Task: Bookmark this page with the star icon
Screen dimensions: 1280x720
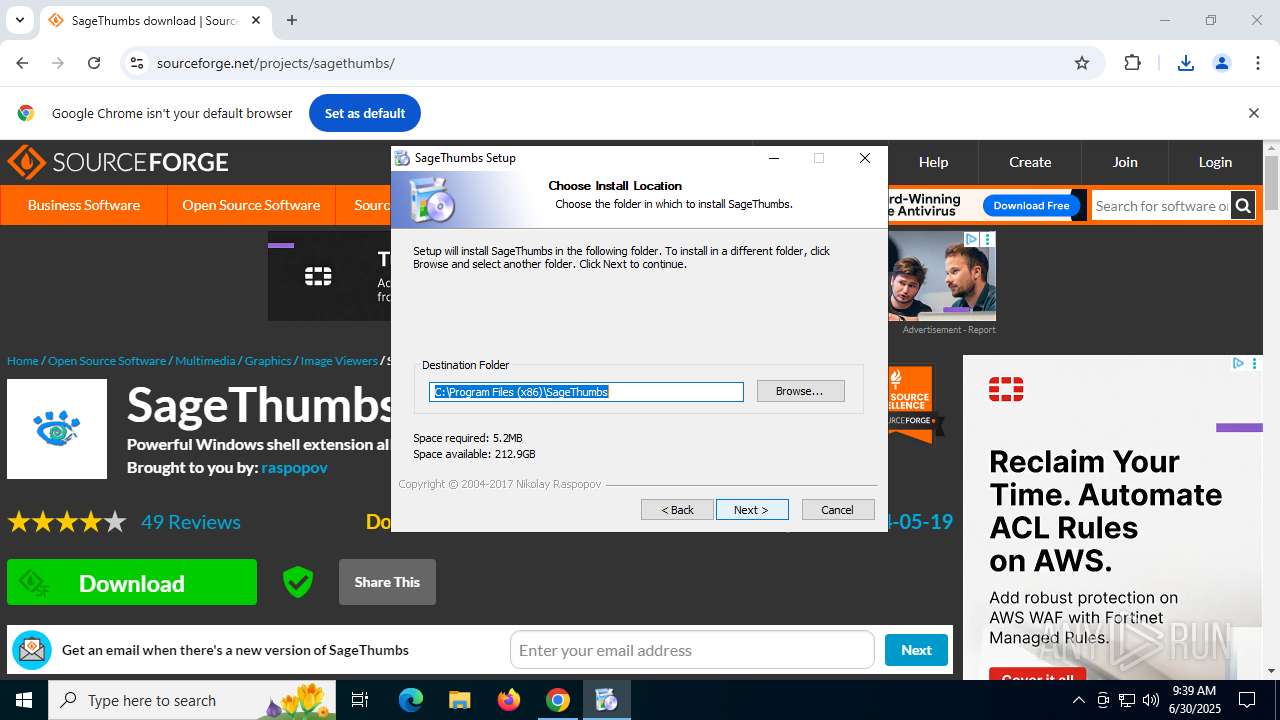Action: (1082, 63)
